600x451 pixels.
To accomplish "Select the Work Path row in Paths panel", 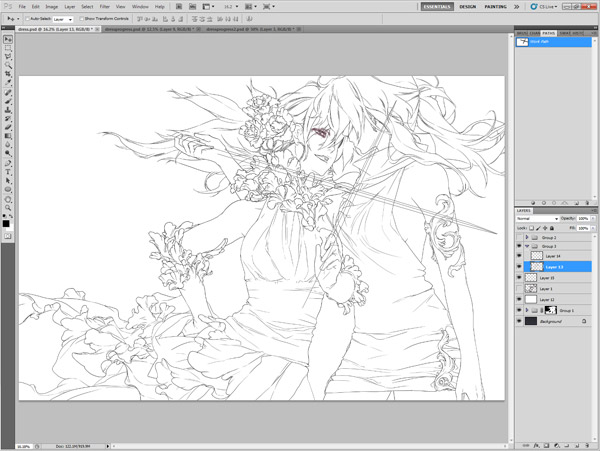I will [x=553, y=42].
